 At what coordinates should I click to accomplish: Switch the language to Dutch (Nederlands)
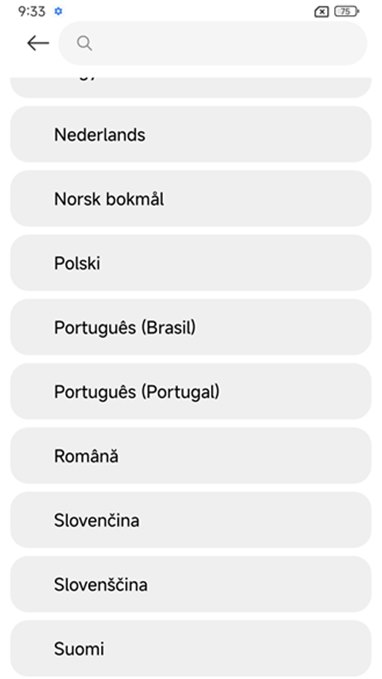point(191,134)
